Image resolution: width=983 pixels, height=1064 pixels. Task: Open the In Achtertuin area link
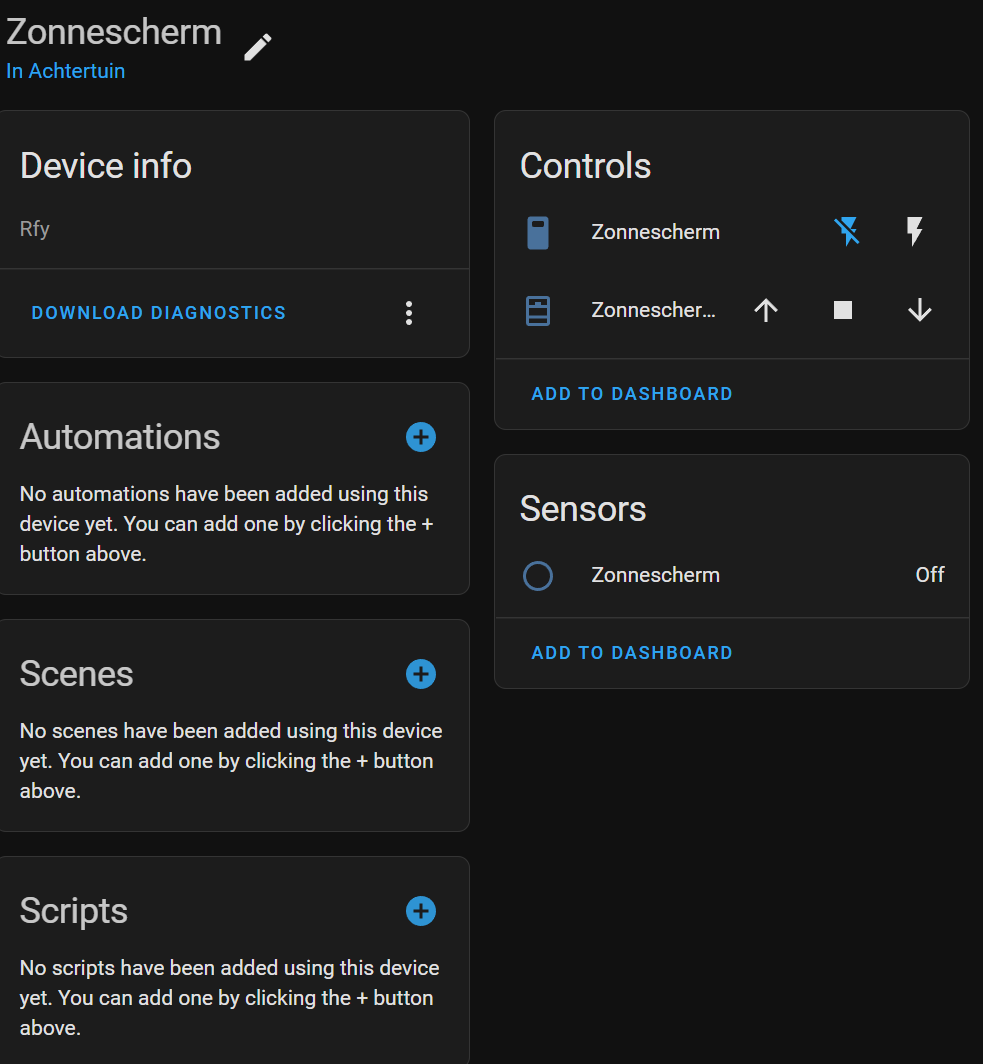[x=66, y=71]
